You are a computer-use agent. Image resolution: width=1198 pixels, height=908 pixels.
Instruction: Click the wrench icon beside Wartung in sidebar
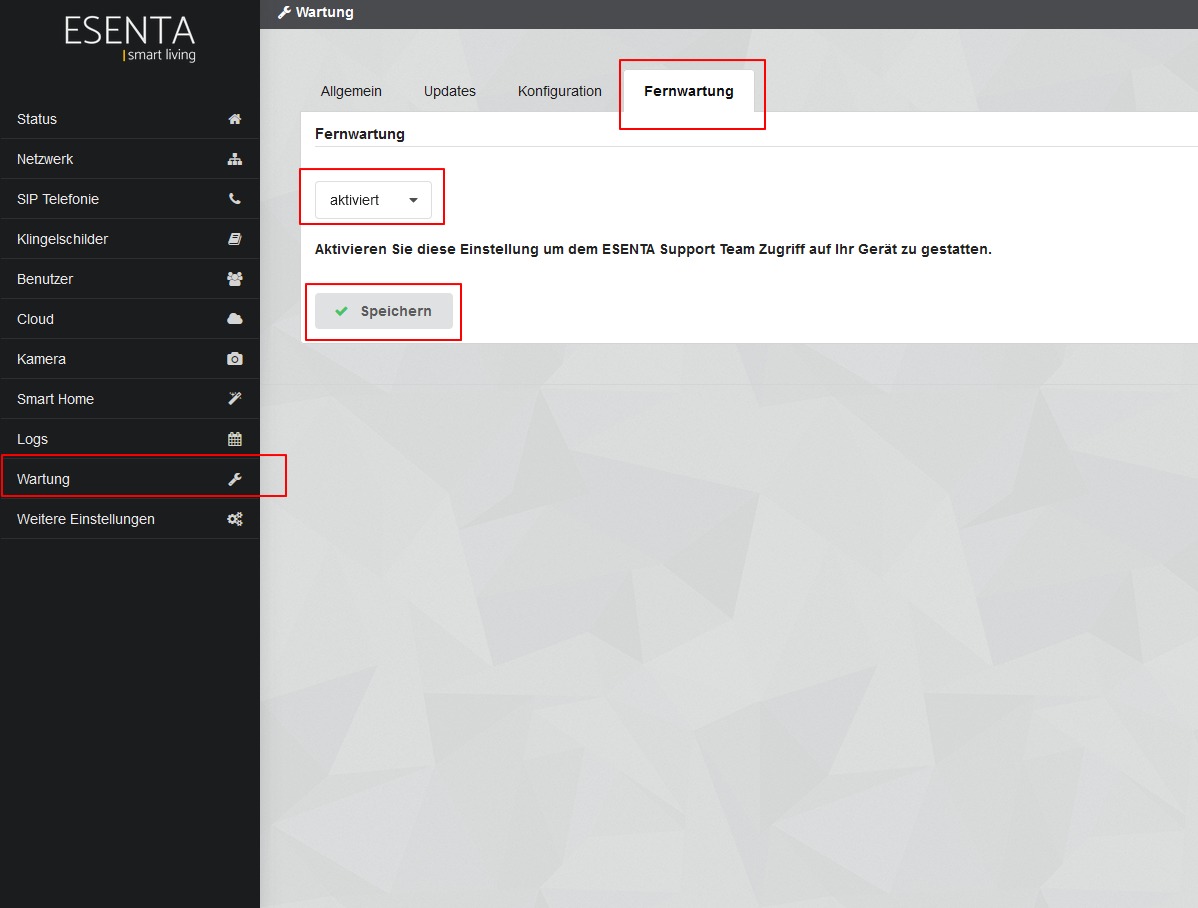235,479
